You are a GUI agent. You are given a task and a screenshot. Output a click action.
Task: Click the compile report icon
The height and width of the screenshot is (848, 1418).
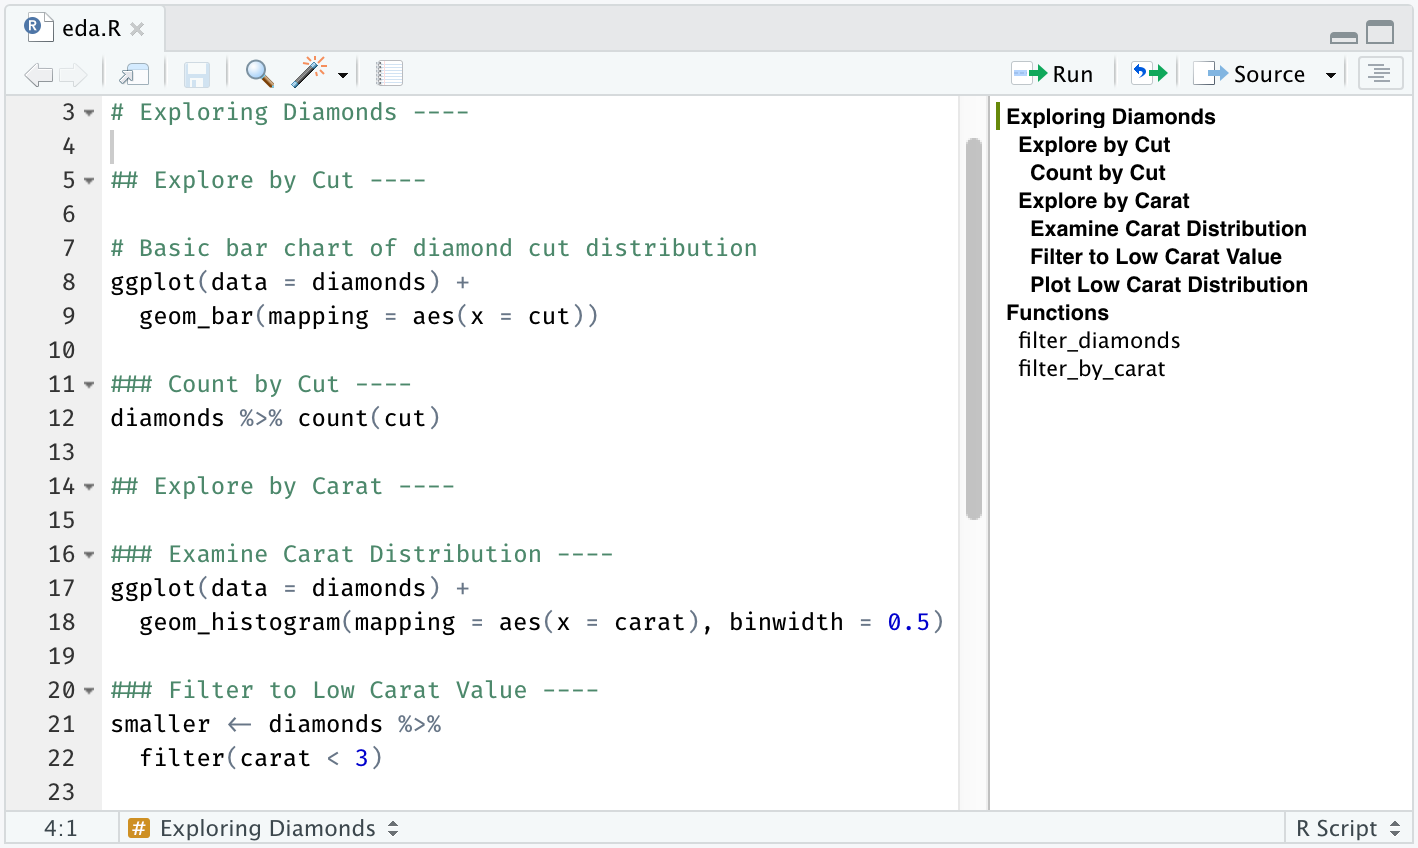point(389,72)
